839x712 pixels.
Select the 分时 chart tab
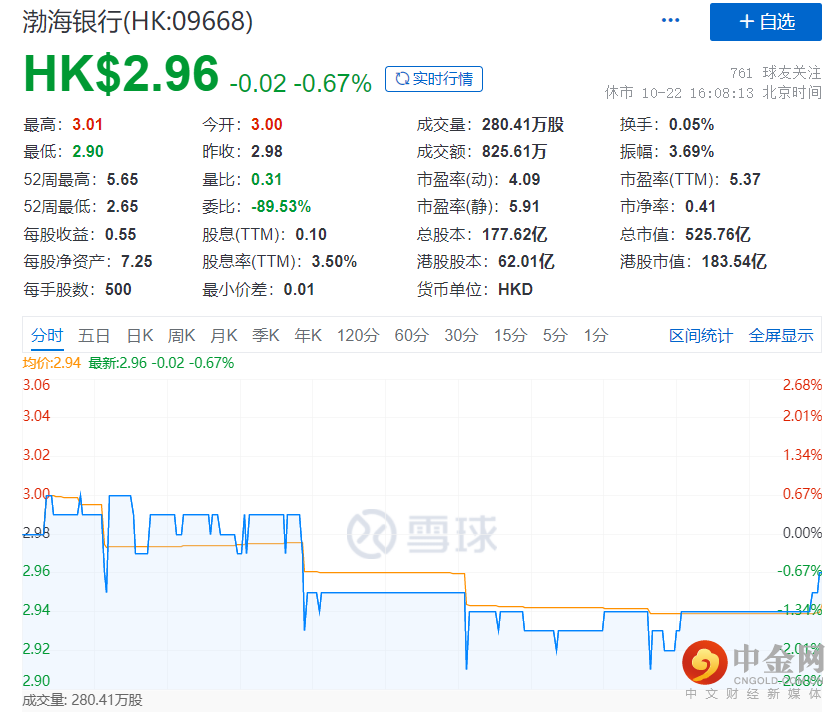point(47,336)
